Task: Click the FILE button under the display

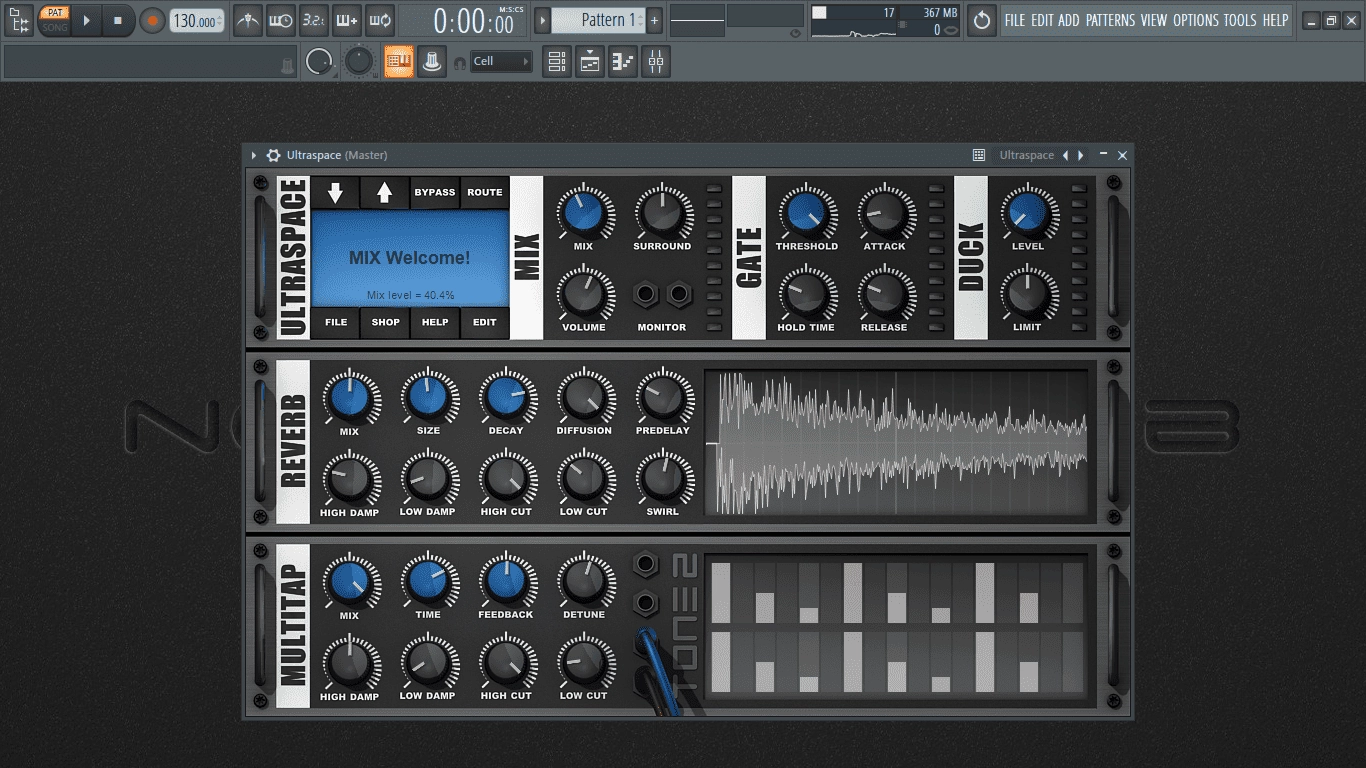Action: click(x=335, y=323)
